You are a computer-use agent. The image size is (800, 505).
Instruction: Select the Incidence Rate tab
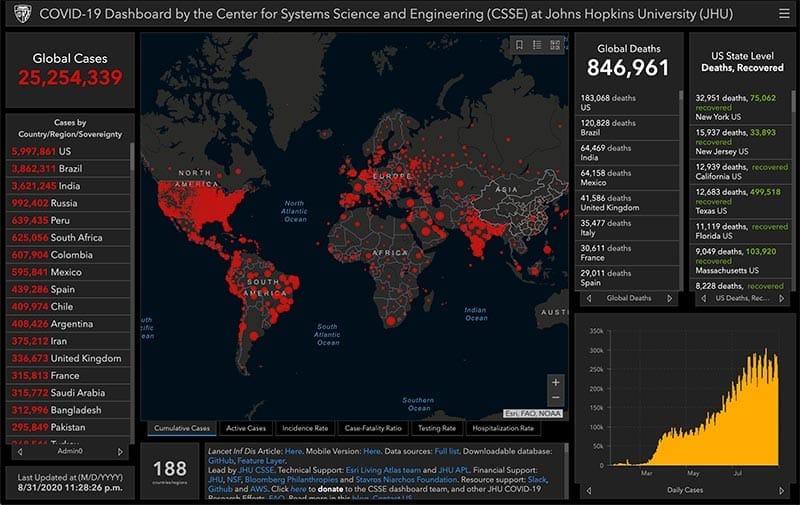(307, 428)
